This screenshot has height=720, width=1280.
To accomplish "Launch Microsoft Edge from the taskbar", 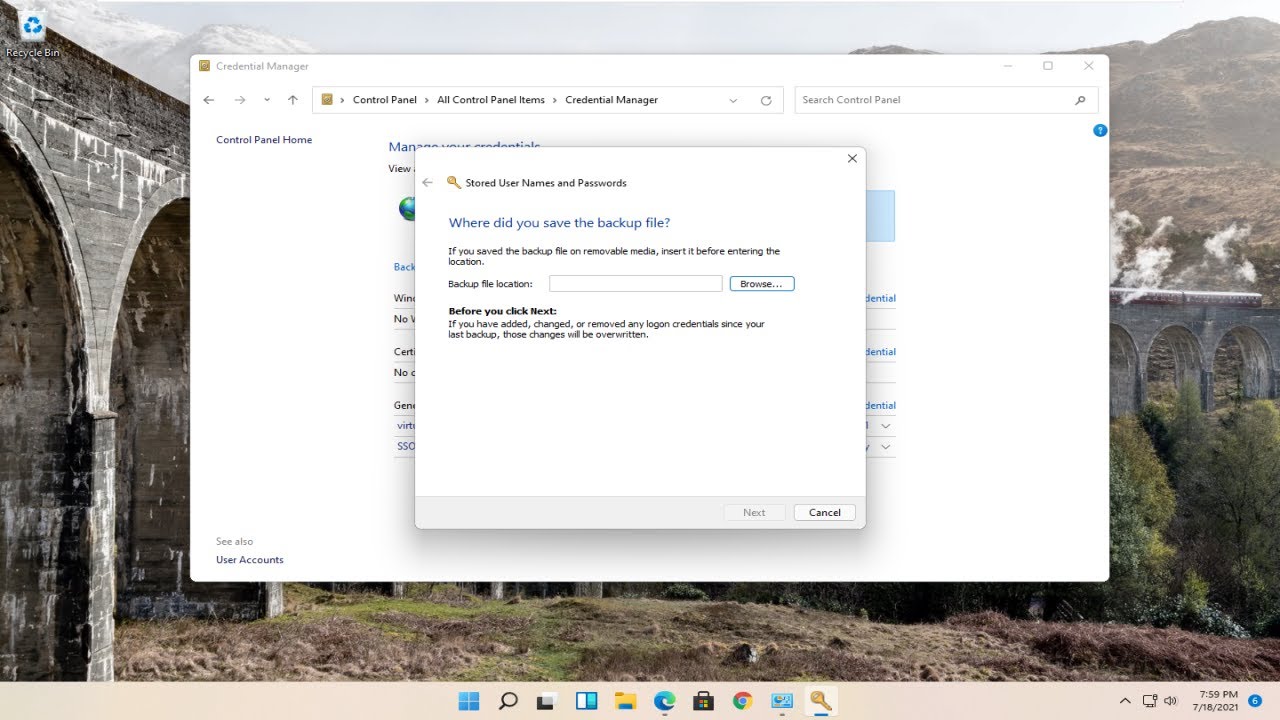I will tap(665, 701).
